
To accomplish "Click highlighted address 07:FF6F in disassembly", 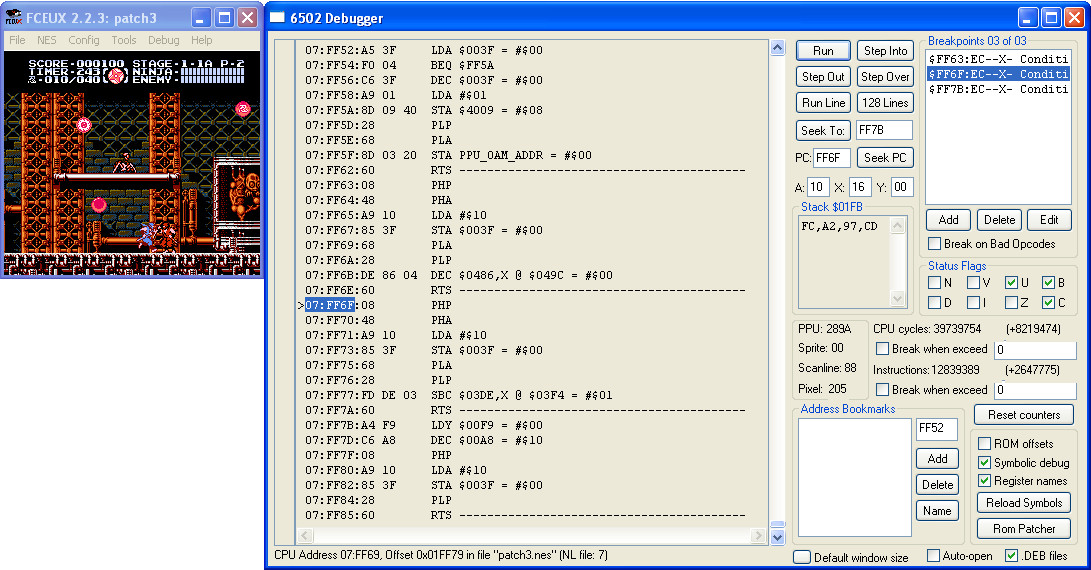I will pyautogui.click(x=330, y=306).
